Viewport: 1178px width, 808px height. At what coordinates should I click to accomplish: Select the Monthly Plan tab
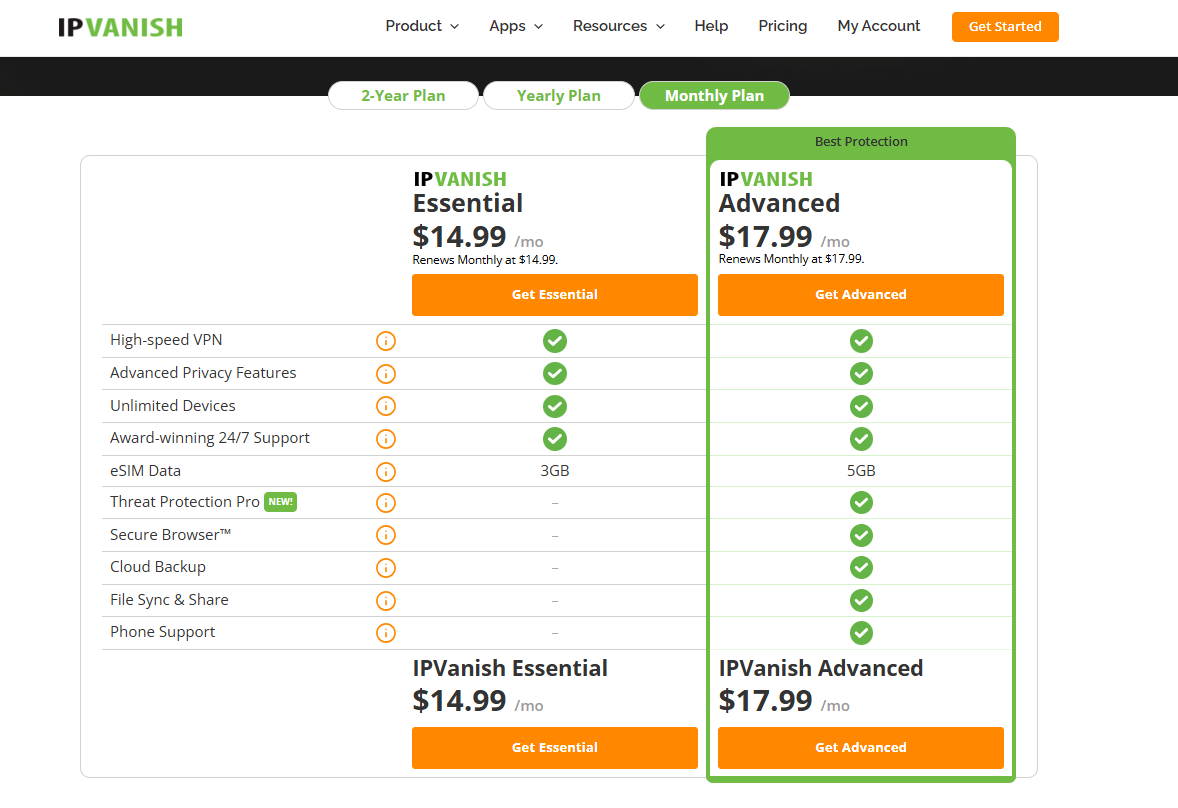point(714,95)
